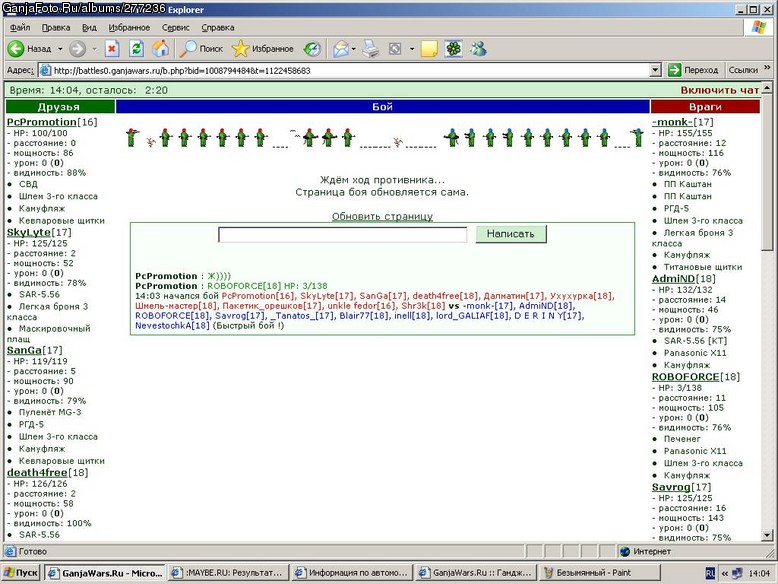This screenshot has height=584, width=778.
Task: Click the RU language indicator in tray
Action: coord(710,573)
